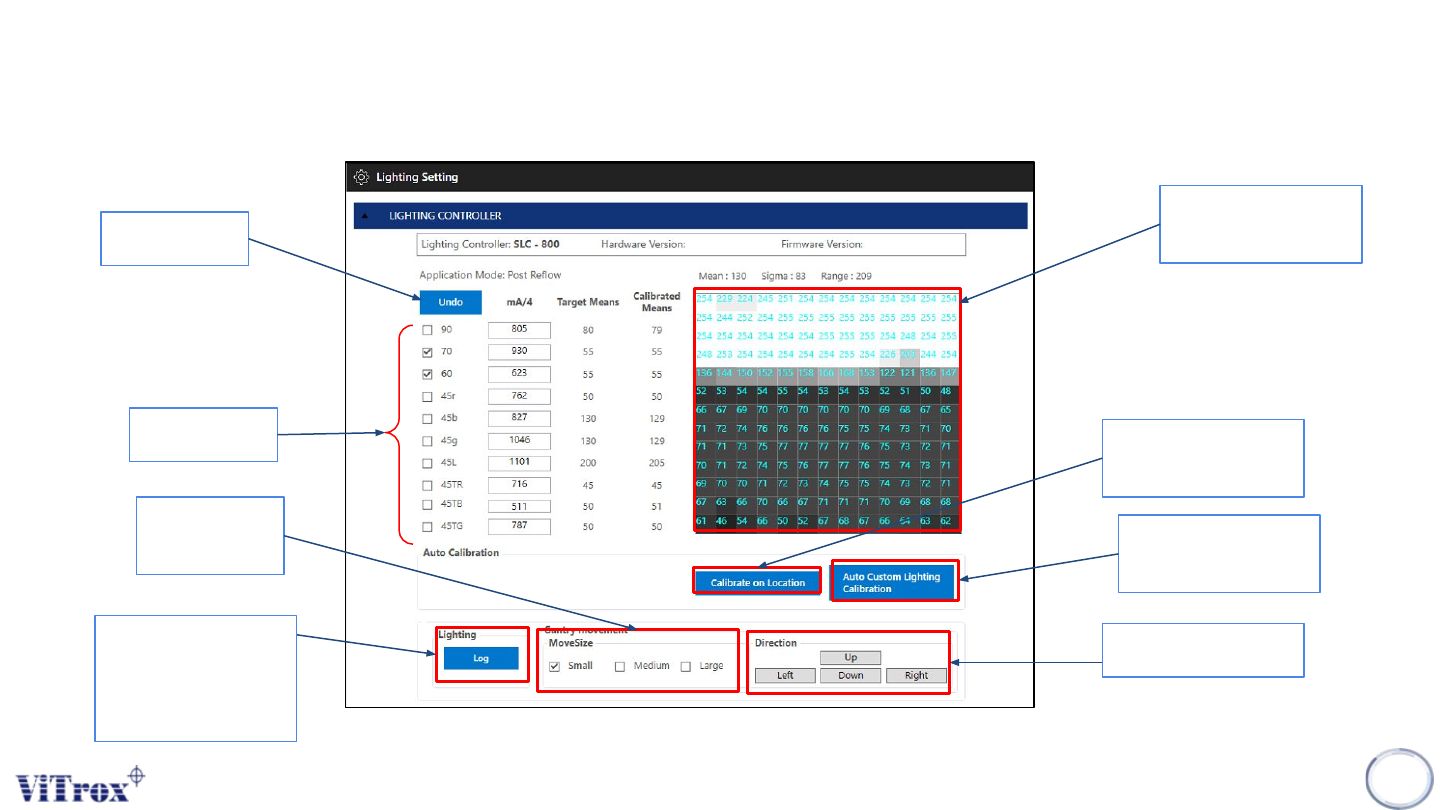Check the 45TB lighting checkbox
The height and width of the screenshot is (810, 1440).
click(x=427, y=504)
